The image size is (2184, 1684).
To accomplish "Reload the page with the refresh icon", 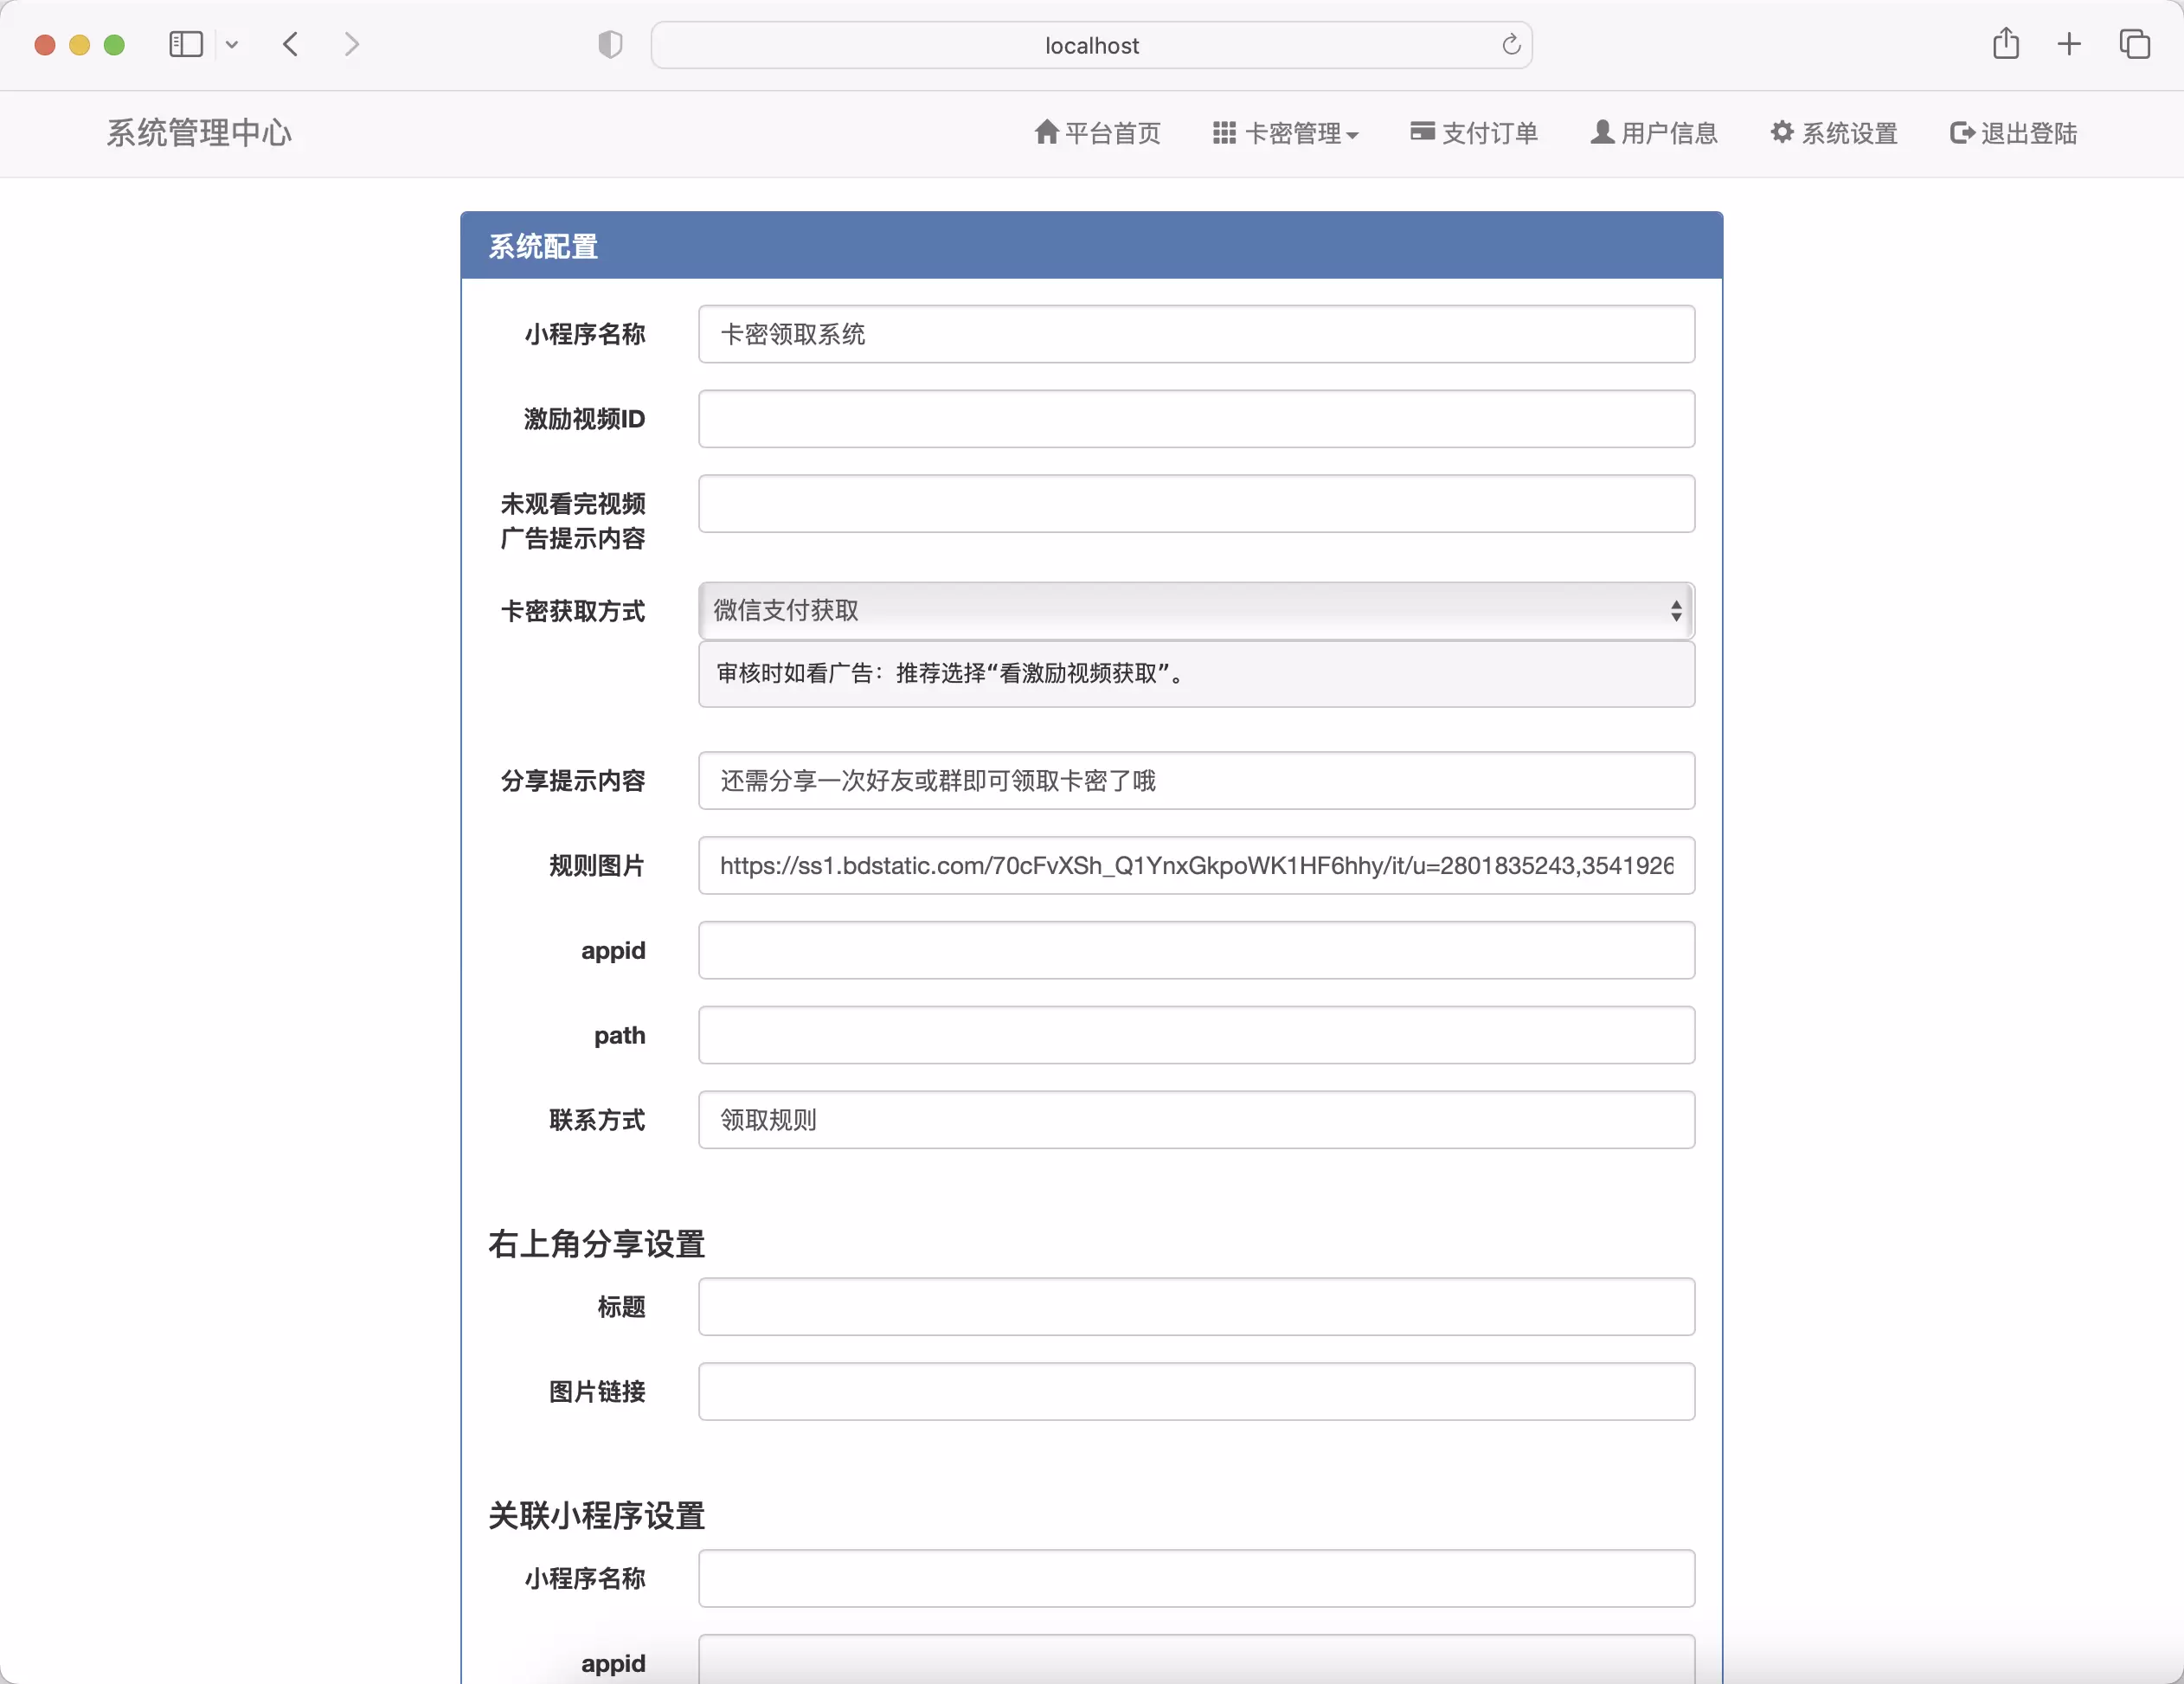I will click(x=1511, y=45).
